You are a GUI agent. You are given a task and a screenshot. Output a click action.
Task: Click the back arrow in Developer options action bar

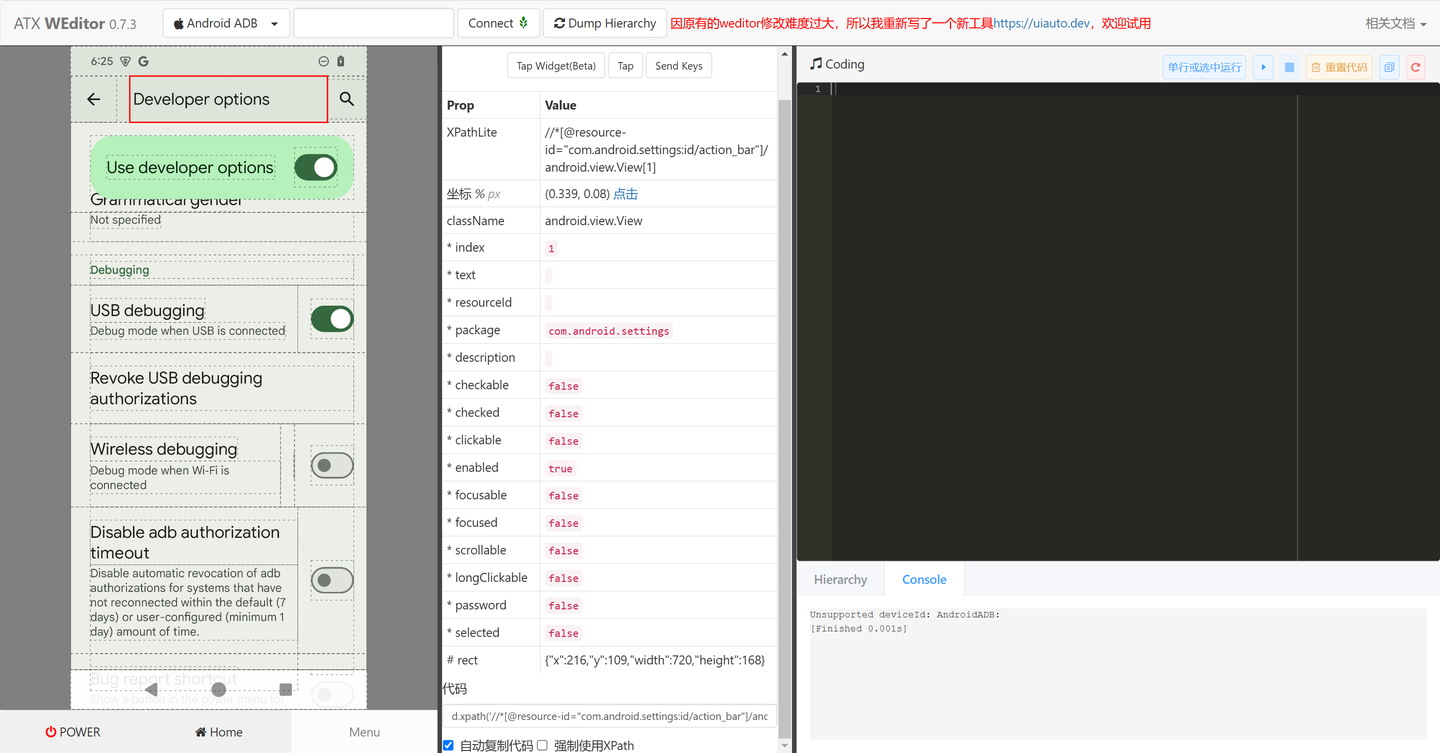(x=94, y=99)
